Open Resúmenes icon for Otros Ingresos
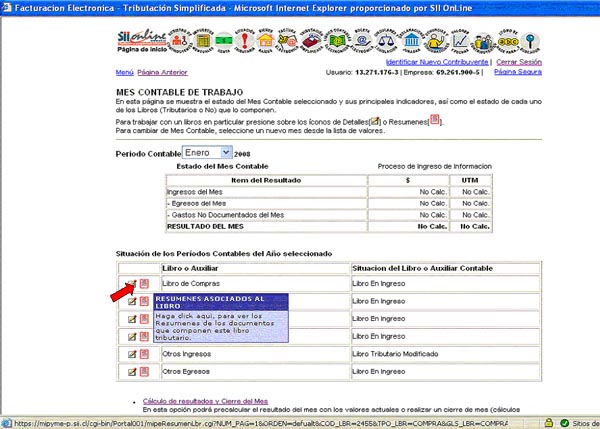The height and width of the screenshot is (429, 600). pyautogui.click(x=144, y=354)
